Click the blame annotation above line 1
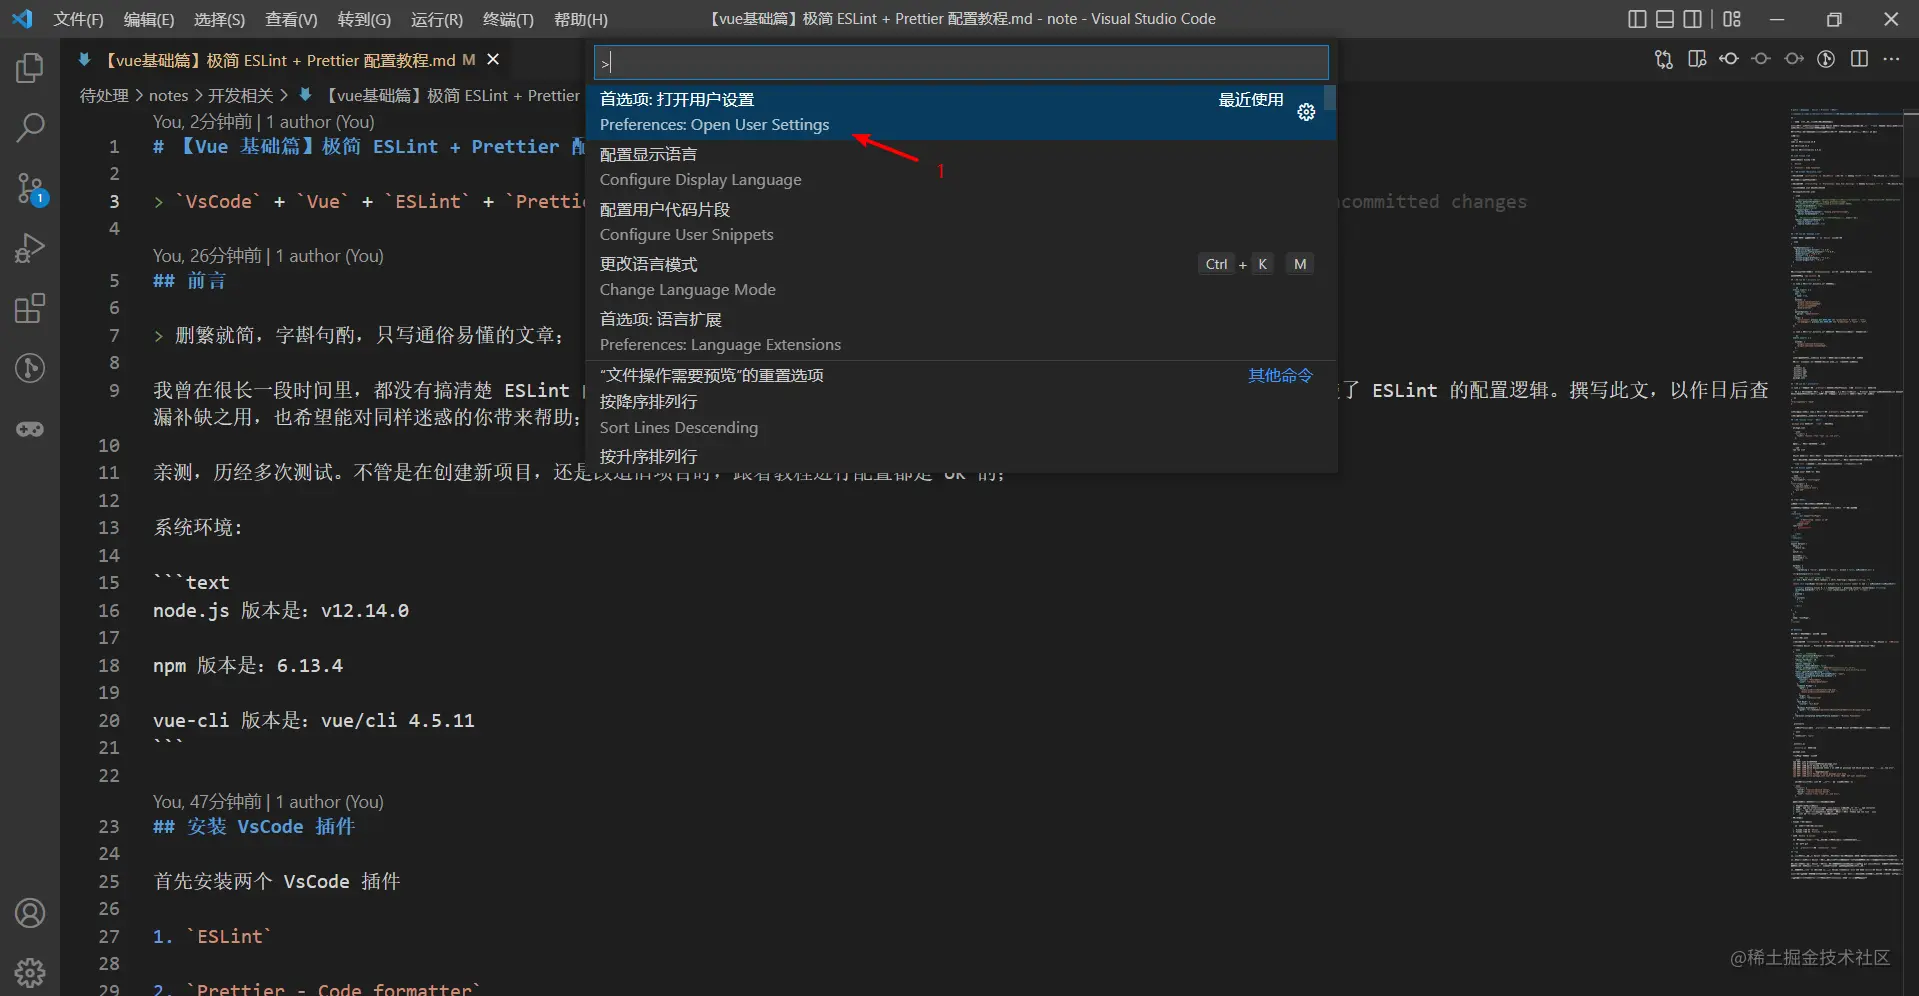 (264, 121)
